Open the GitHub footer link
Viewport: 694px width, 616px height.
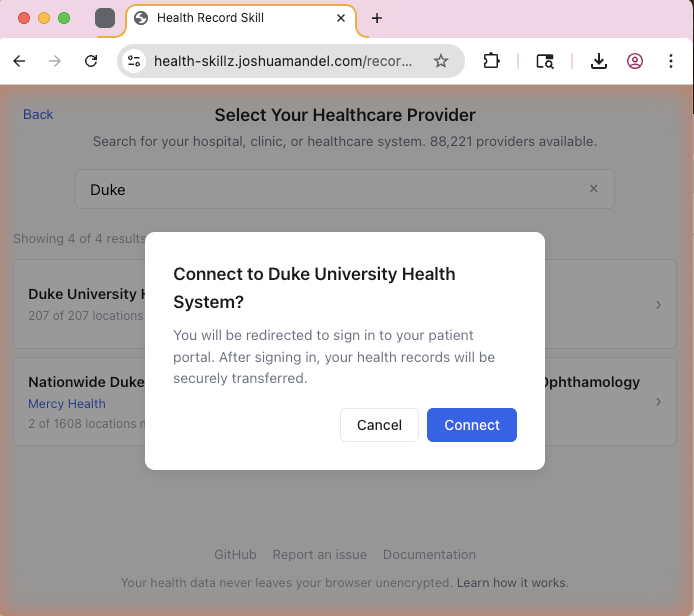[235, 554]
